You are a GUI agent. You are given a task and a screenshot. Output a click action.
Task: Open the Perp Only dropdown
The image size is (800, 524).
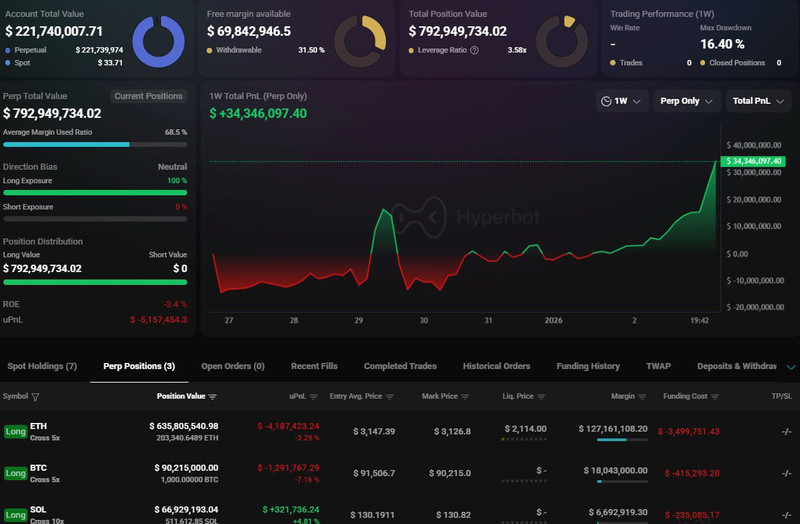688,101
